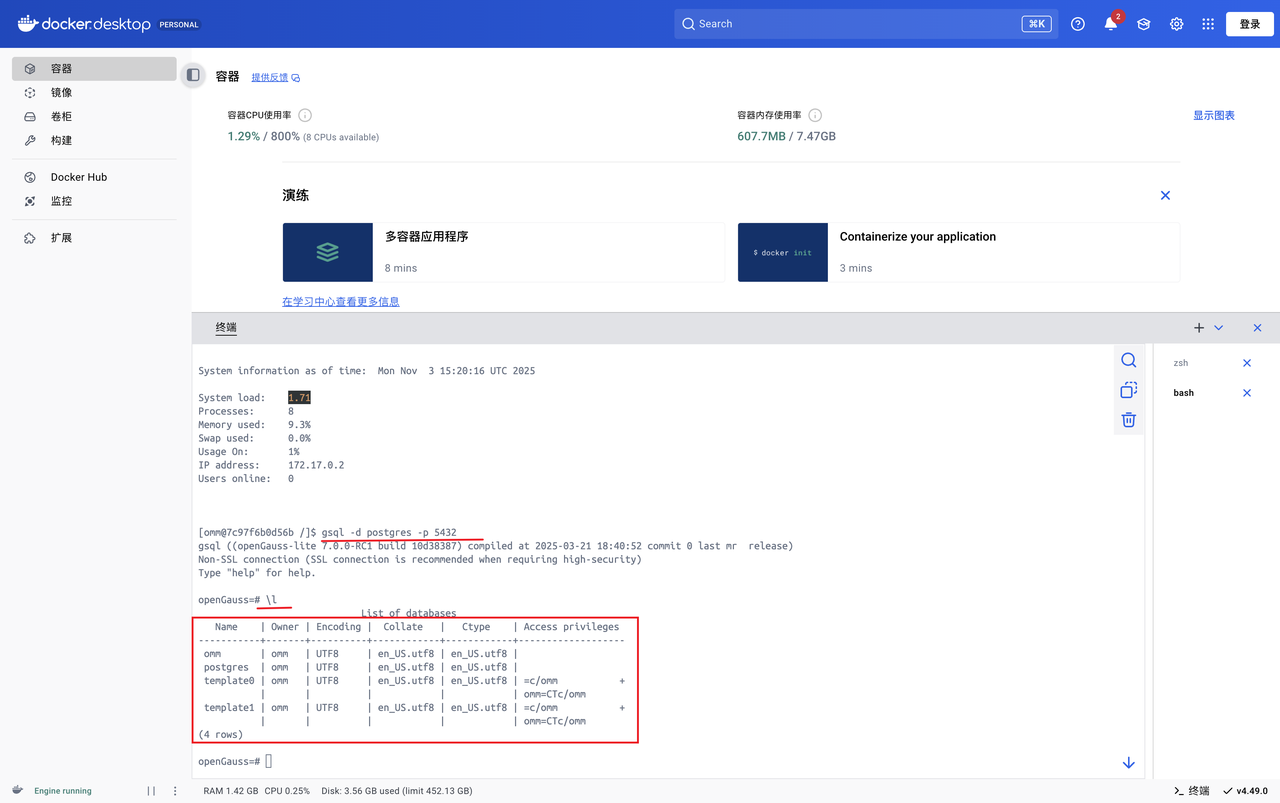The image size is (1280, 803).
Task: Close the bash terminal session
Action: 1247,393
